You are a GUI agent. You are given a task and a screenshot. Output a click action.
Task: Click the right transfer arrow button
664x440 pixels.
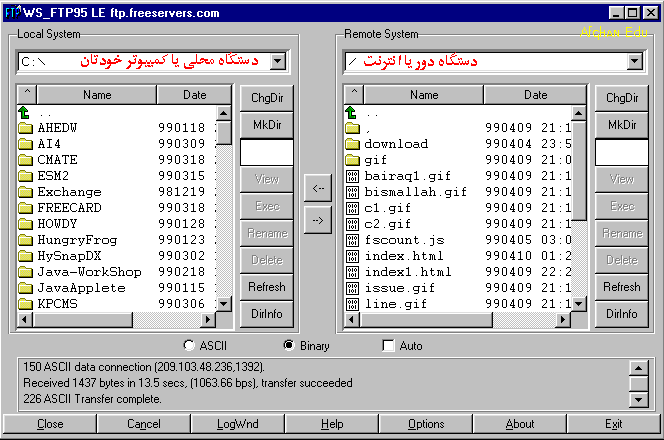click(x=317, y=221)
